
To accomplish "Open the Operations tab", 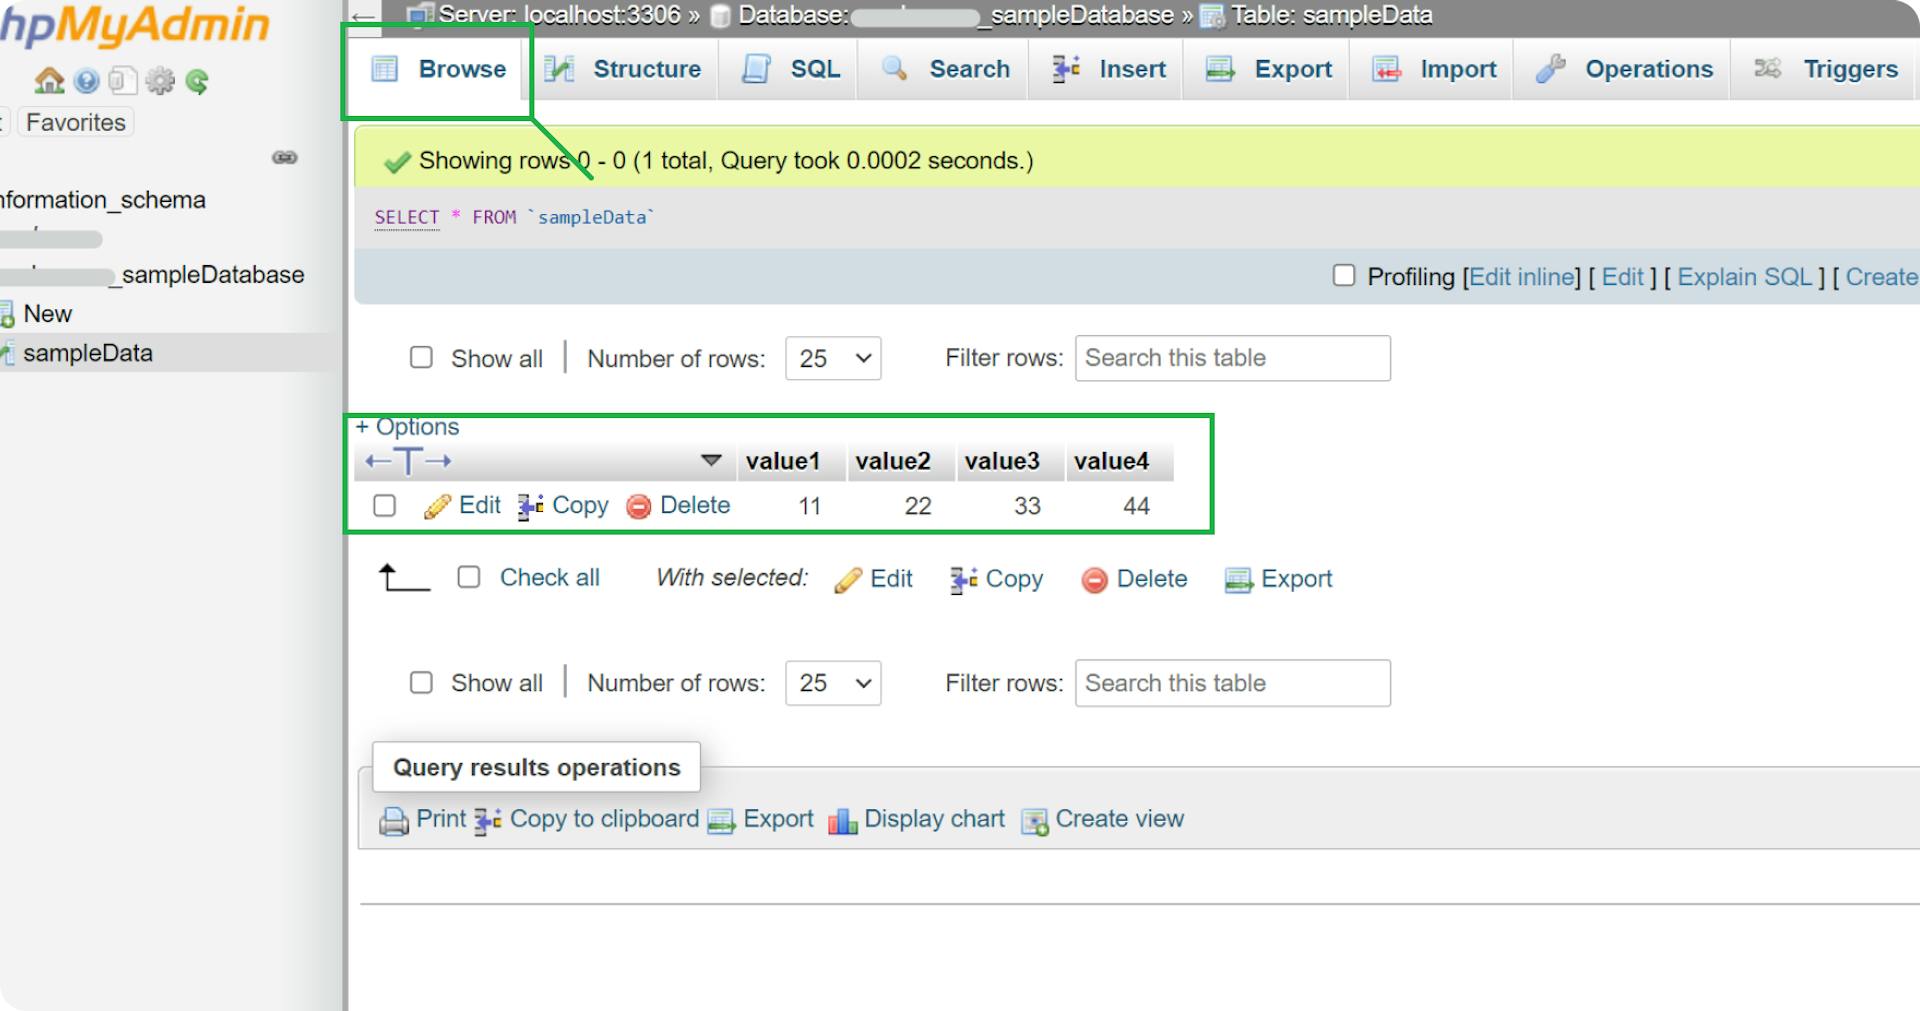I will (x=1625, y=69).
